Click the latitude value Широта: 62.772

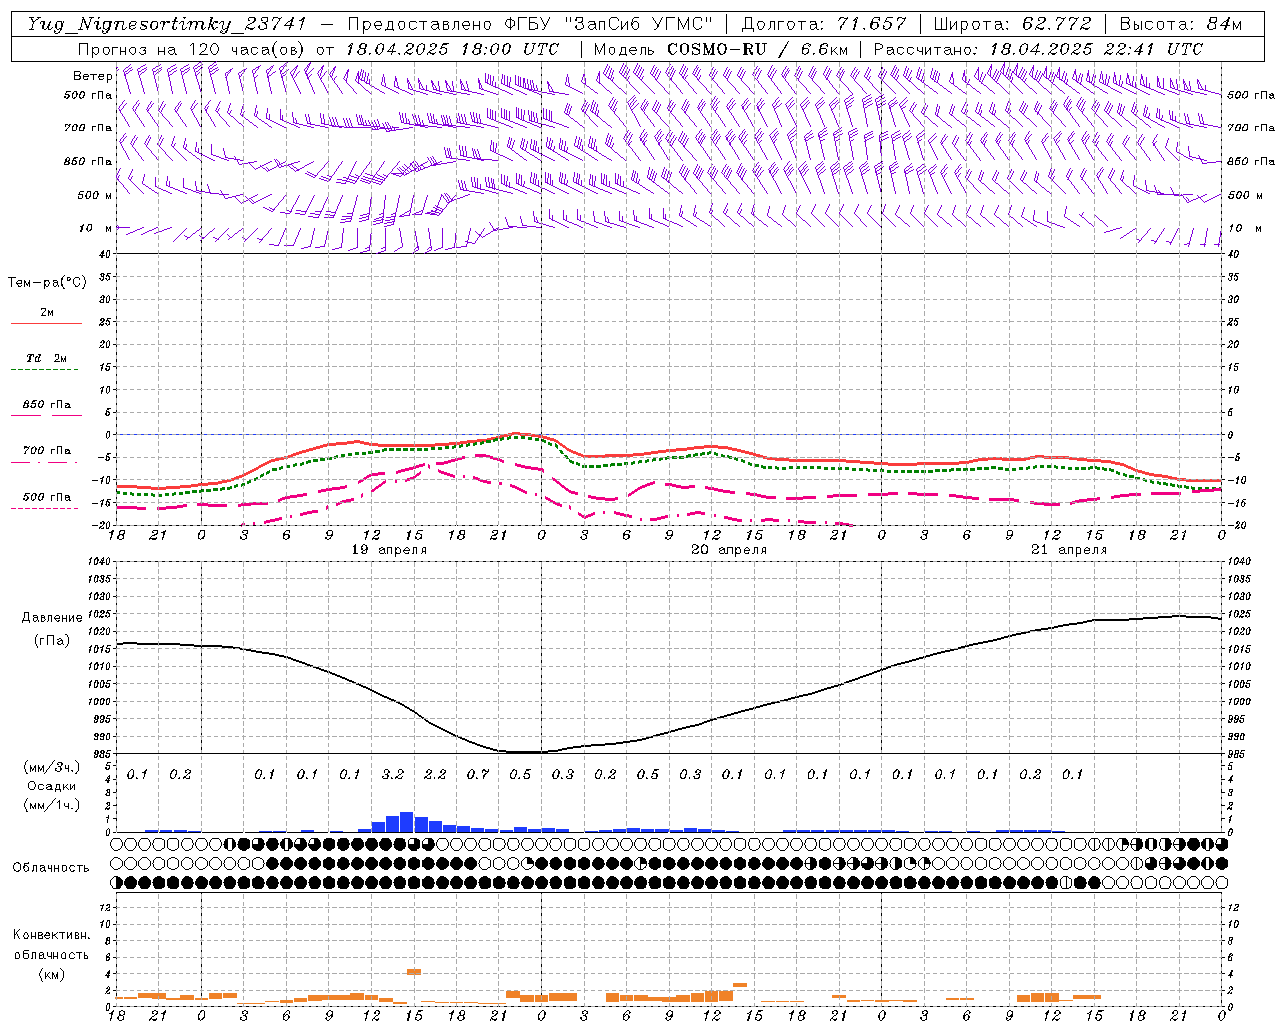(1012, 24)
